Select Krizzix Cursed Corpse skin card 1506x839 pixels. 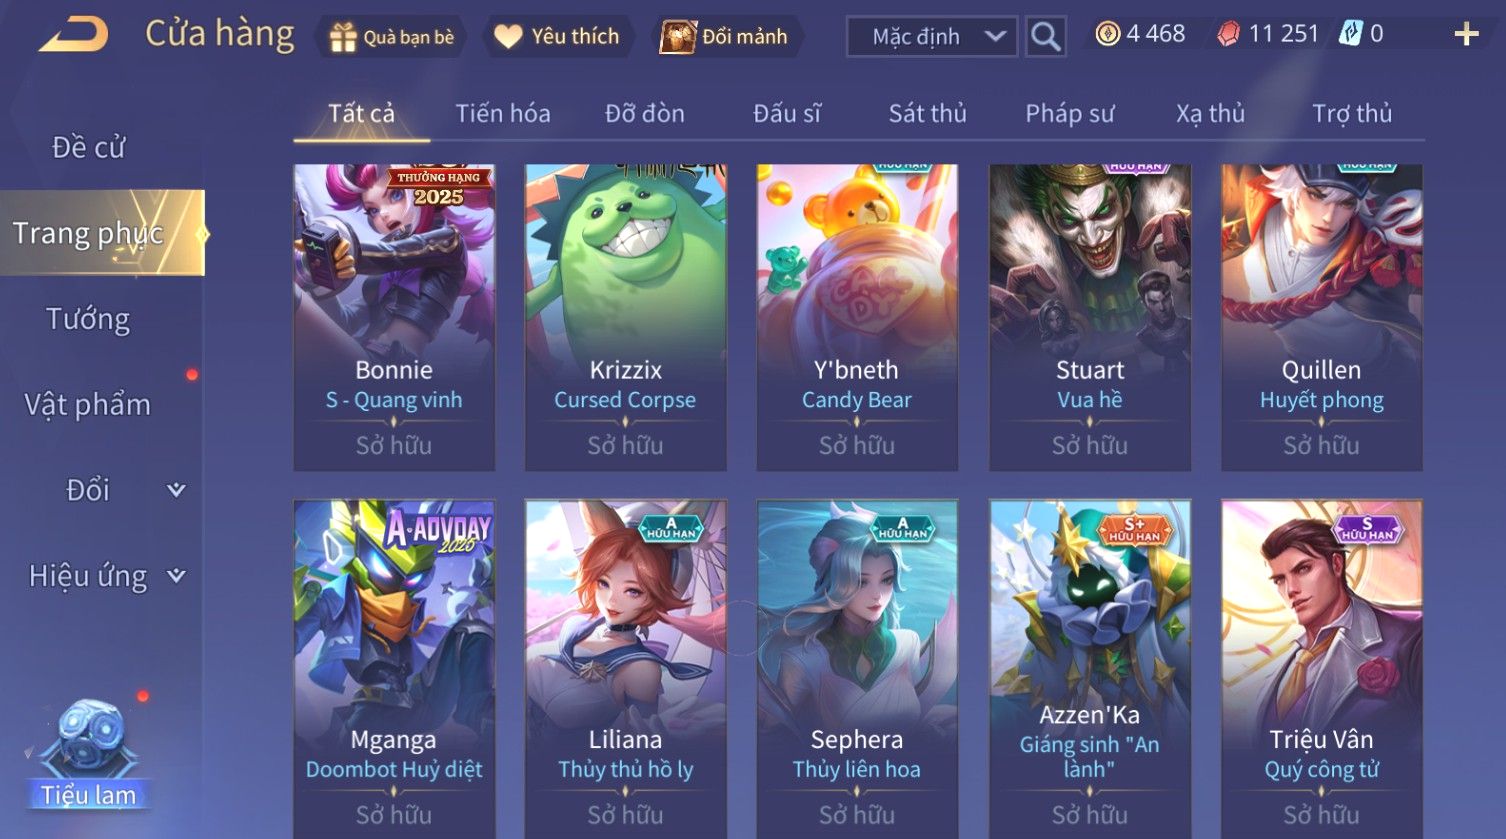click(625, 317)
